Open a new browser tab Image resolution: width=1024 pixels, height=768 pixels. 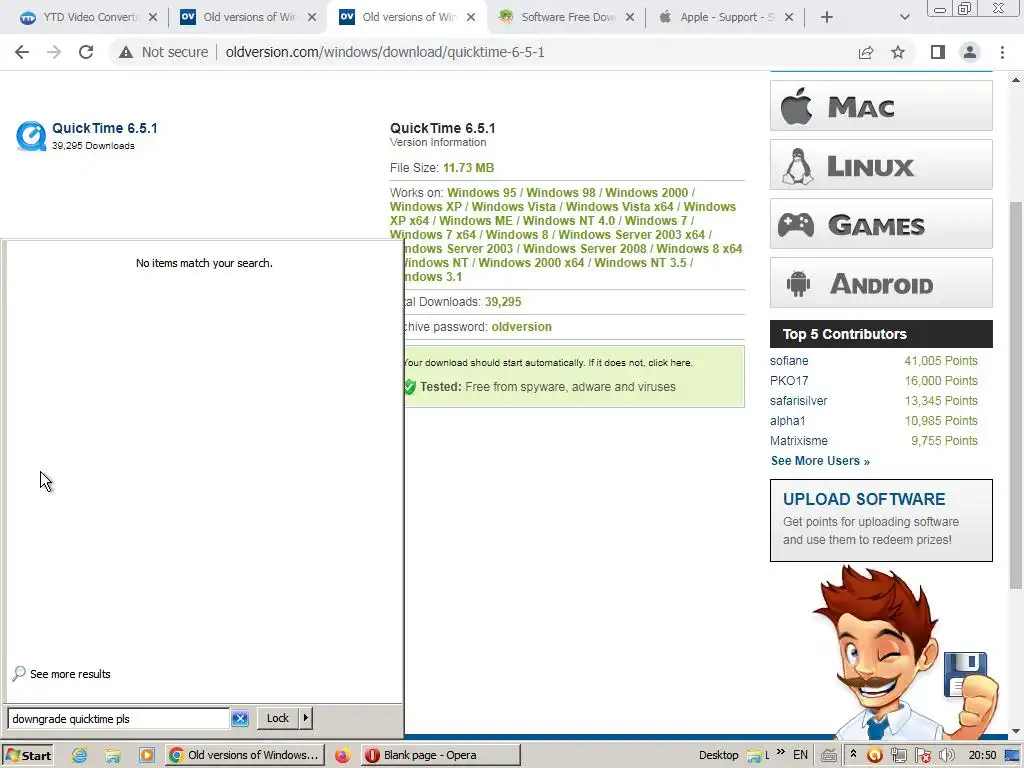pos(827,17)
